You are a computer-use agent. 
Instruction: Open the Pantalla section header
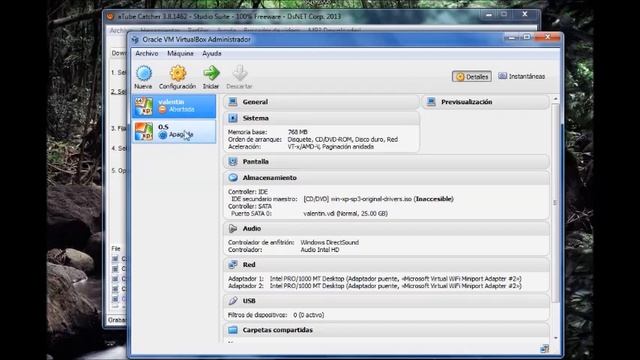(386, 162)
